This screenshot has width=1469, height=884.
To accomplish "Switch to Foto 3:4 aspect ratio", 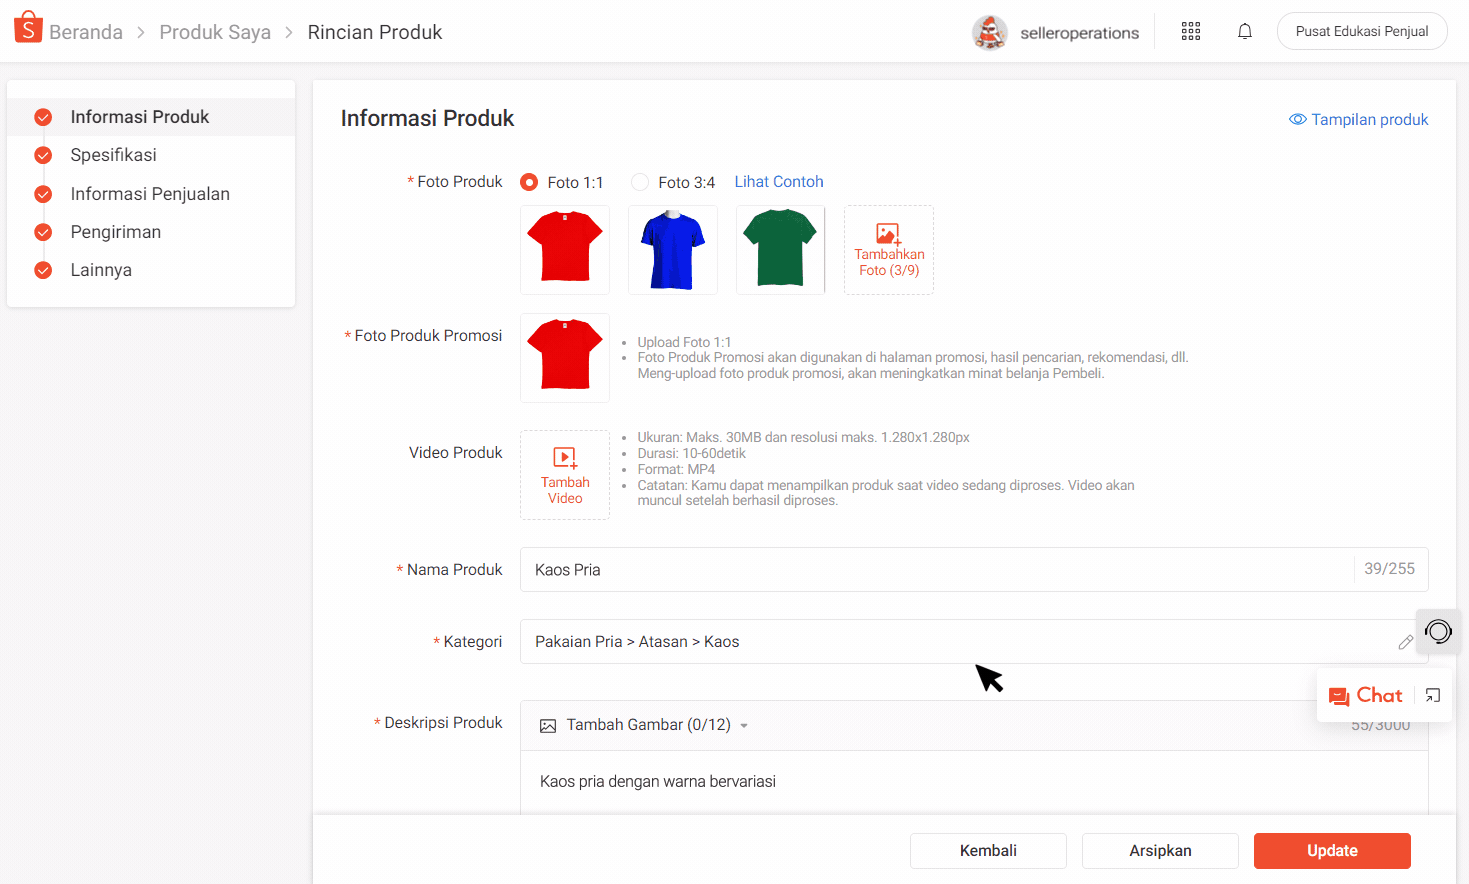I will (639, 182).
